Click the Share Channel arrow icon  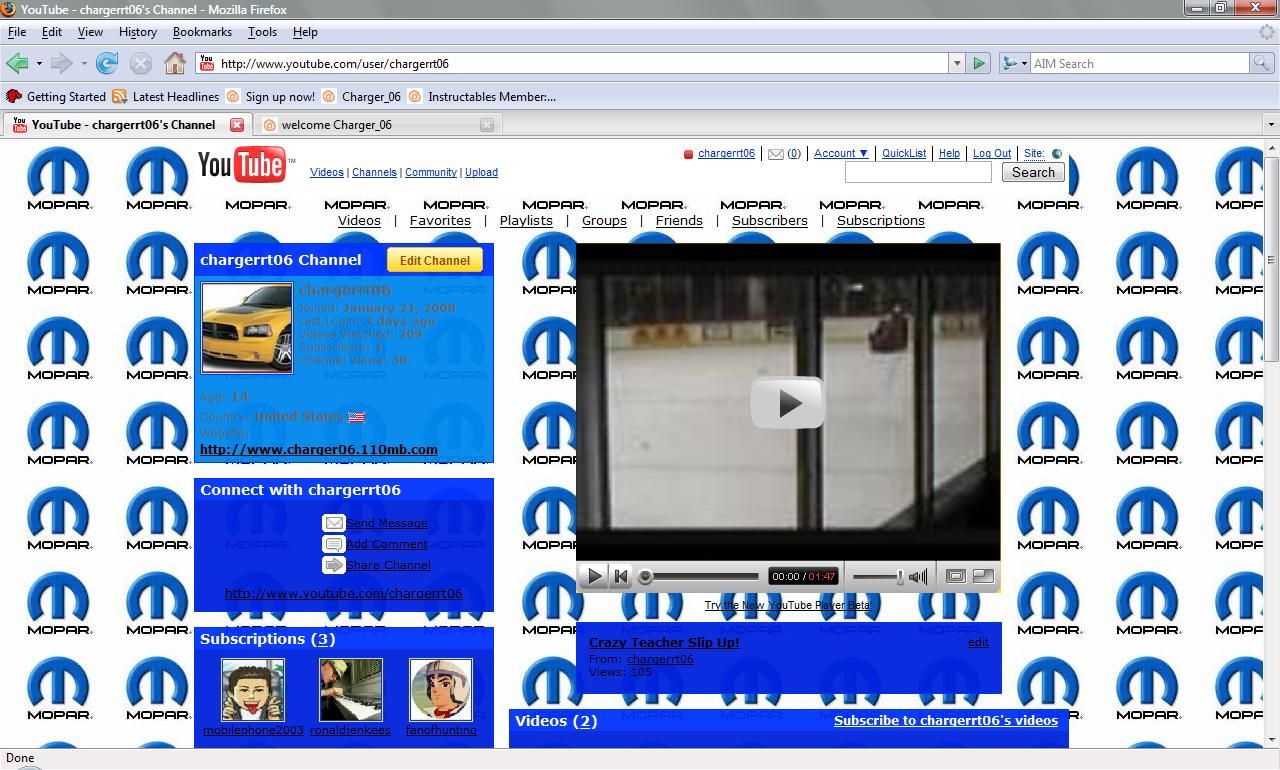tap(334, 565)
